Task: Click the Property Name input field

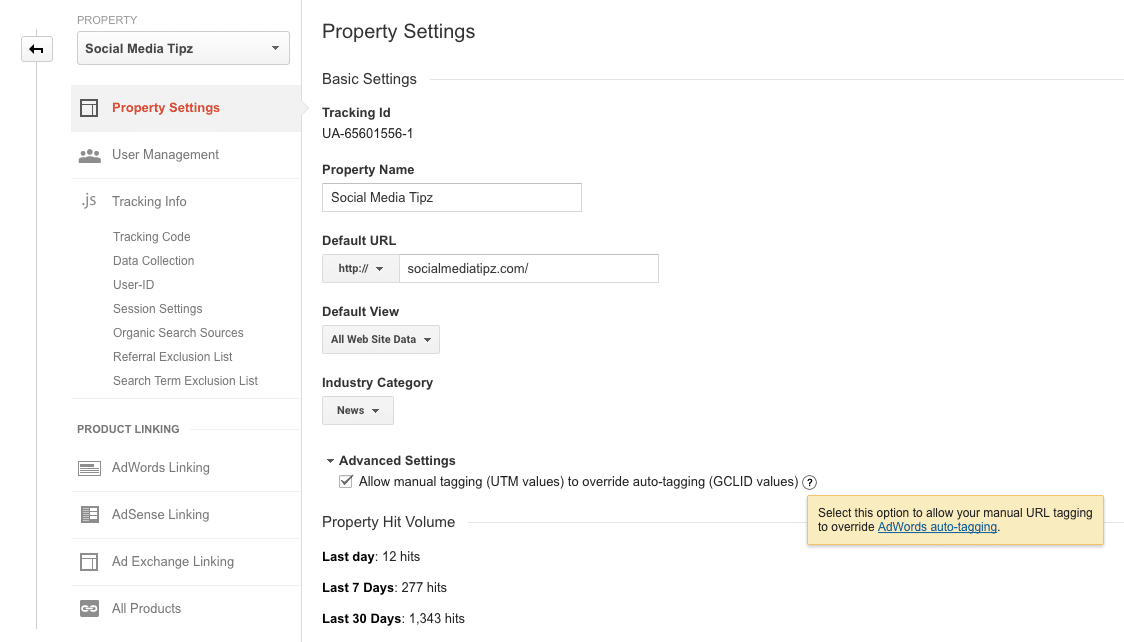Action: pyautogui.click(x=452, y=198)
